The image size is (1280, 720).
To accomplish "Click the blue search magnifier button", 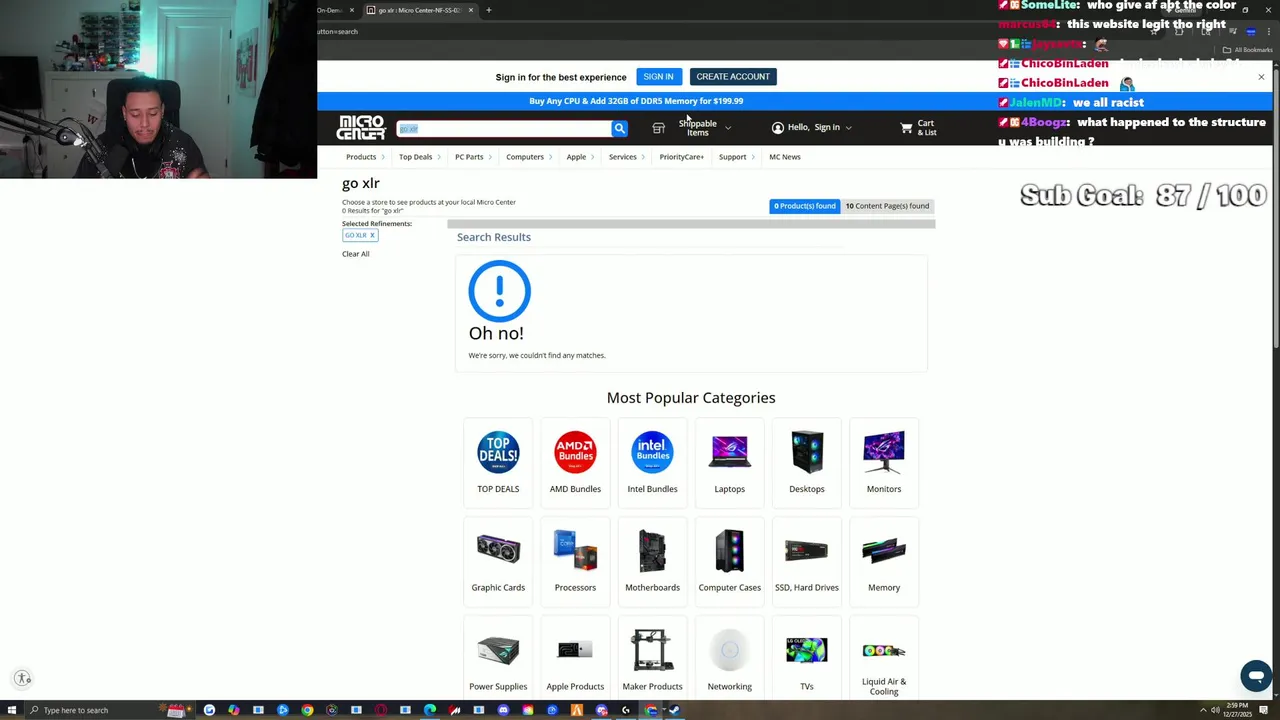I will coord(619,128).
